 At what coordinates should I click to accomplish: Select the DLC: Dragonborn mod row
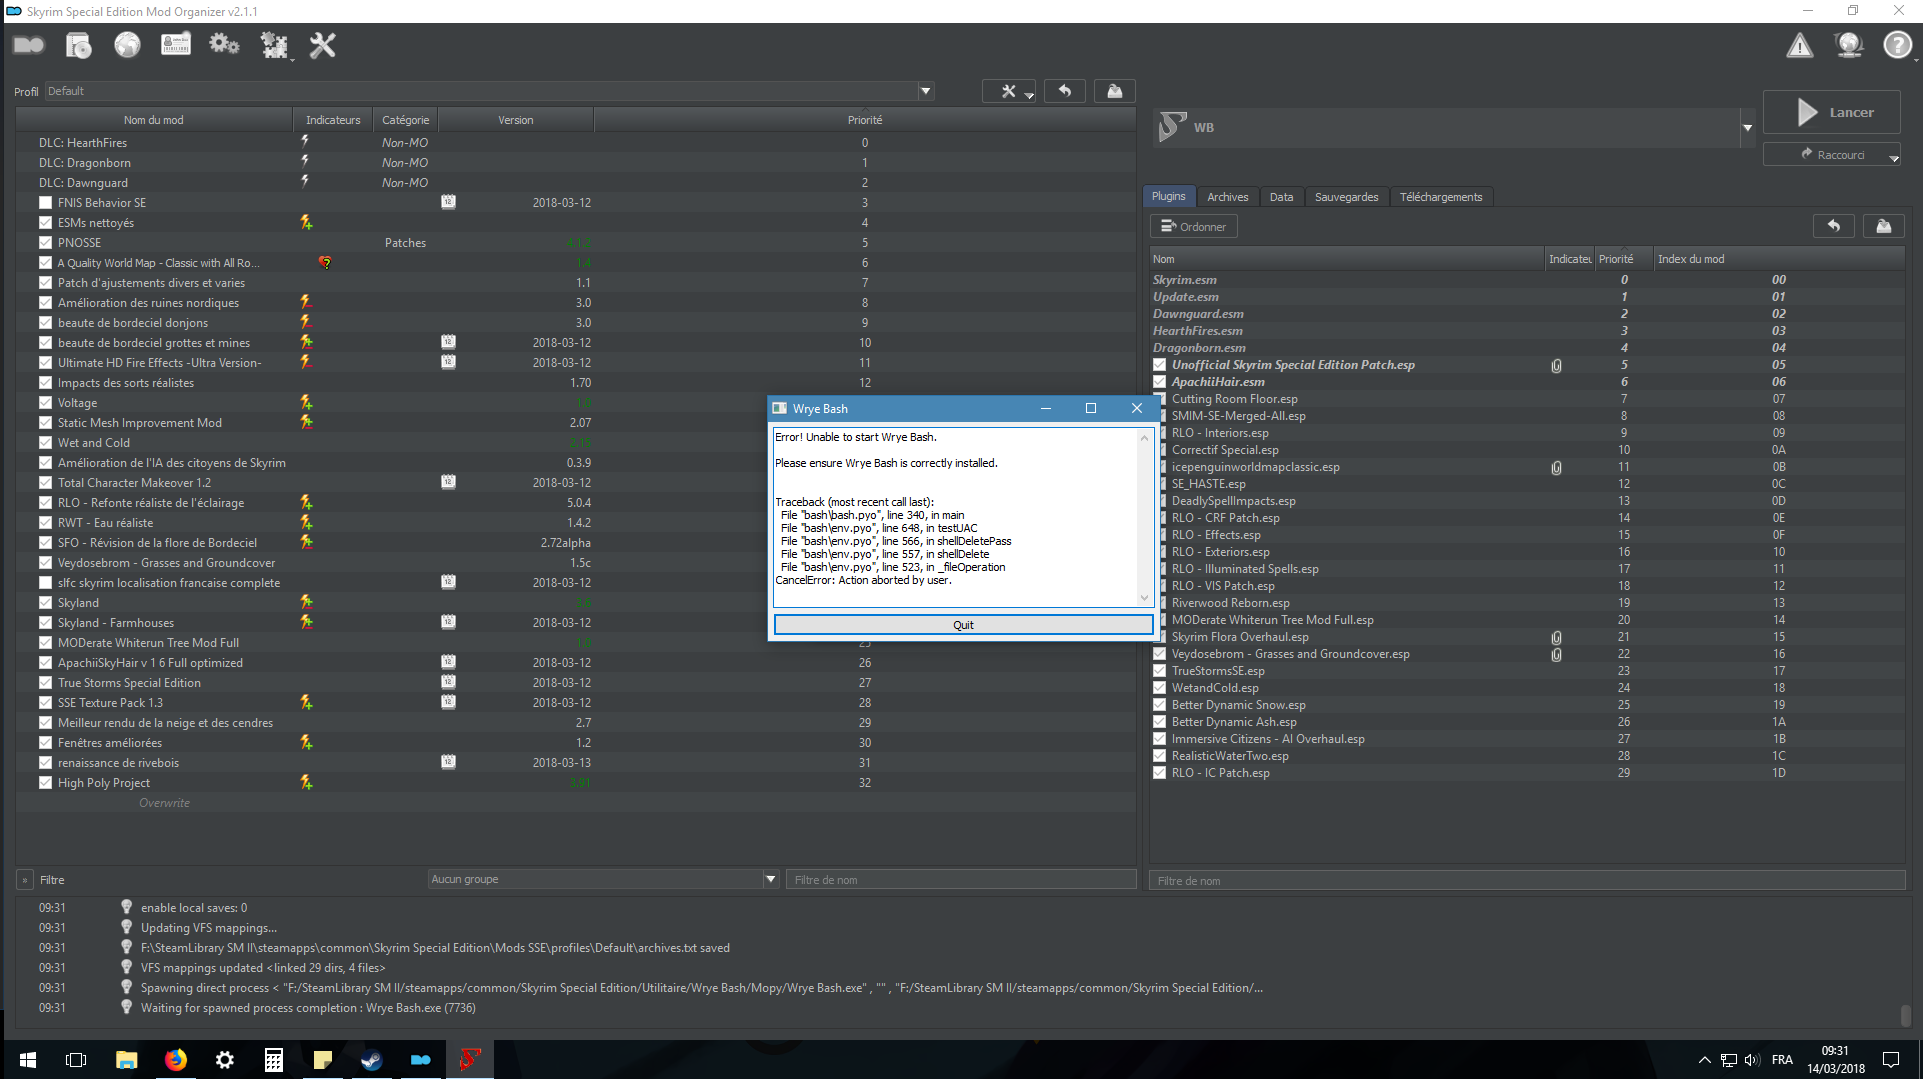tap(575, 162)
